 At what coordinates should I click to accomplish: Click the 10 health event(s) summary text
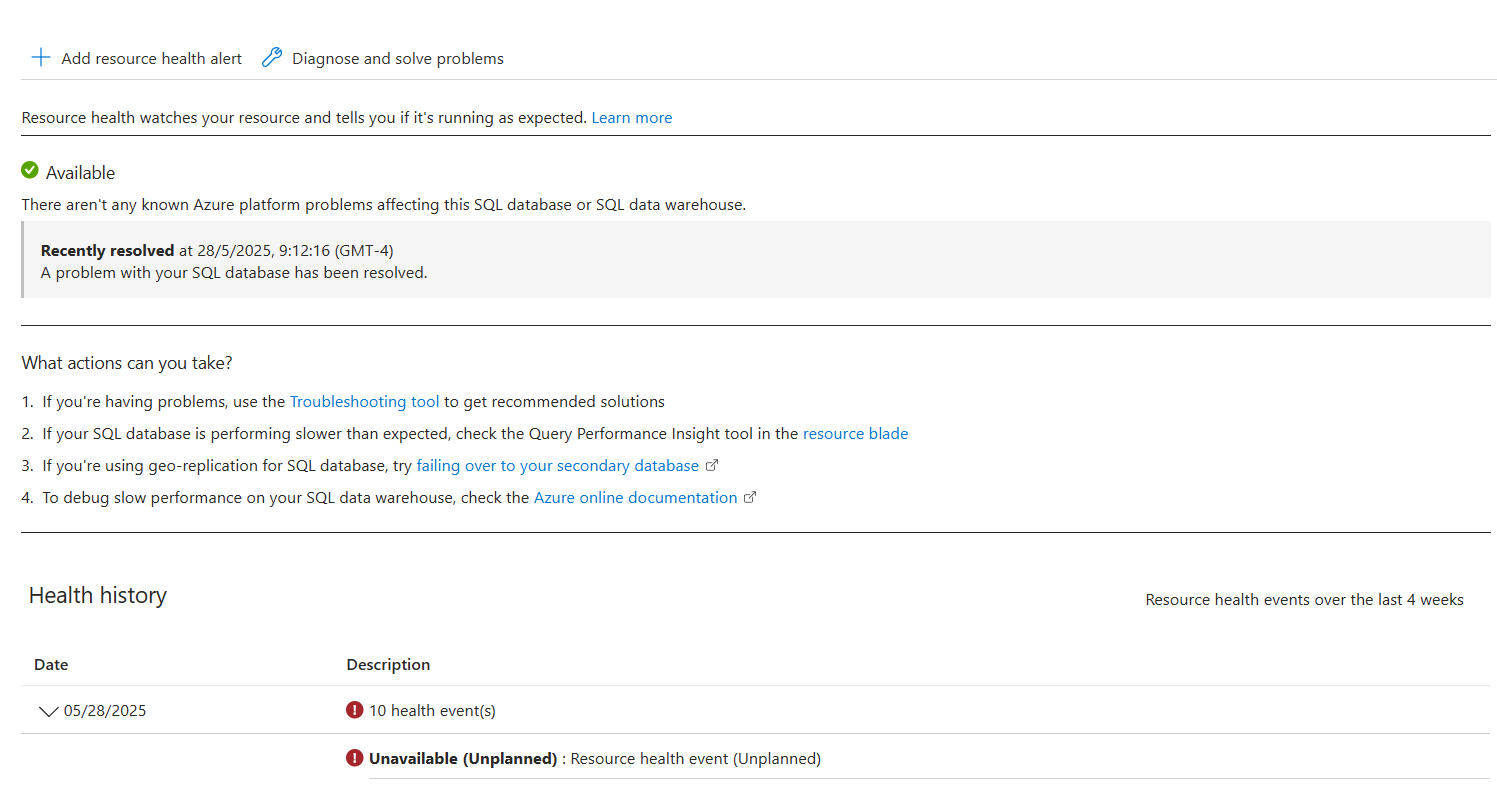(x=432, y=711)
